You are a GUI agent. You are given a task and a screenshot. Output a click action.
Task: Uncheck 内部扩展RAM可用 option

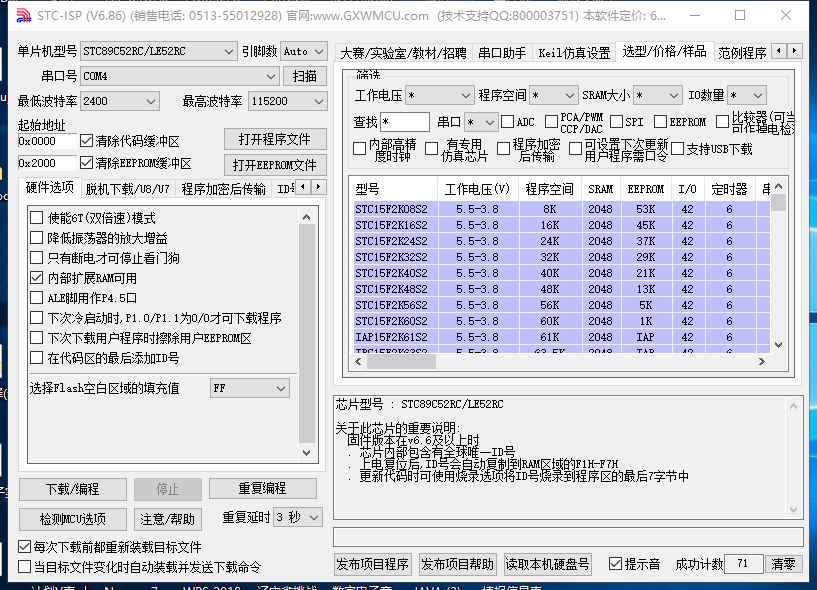tap(36, 278)
